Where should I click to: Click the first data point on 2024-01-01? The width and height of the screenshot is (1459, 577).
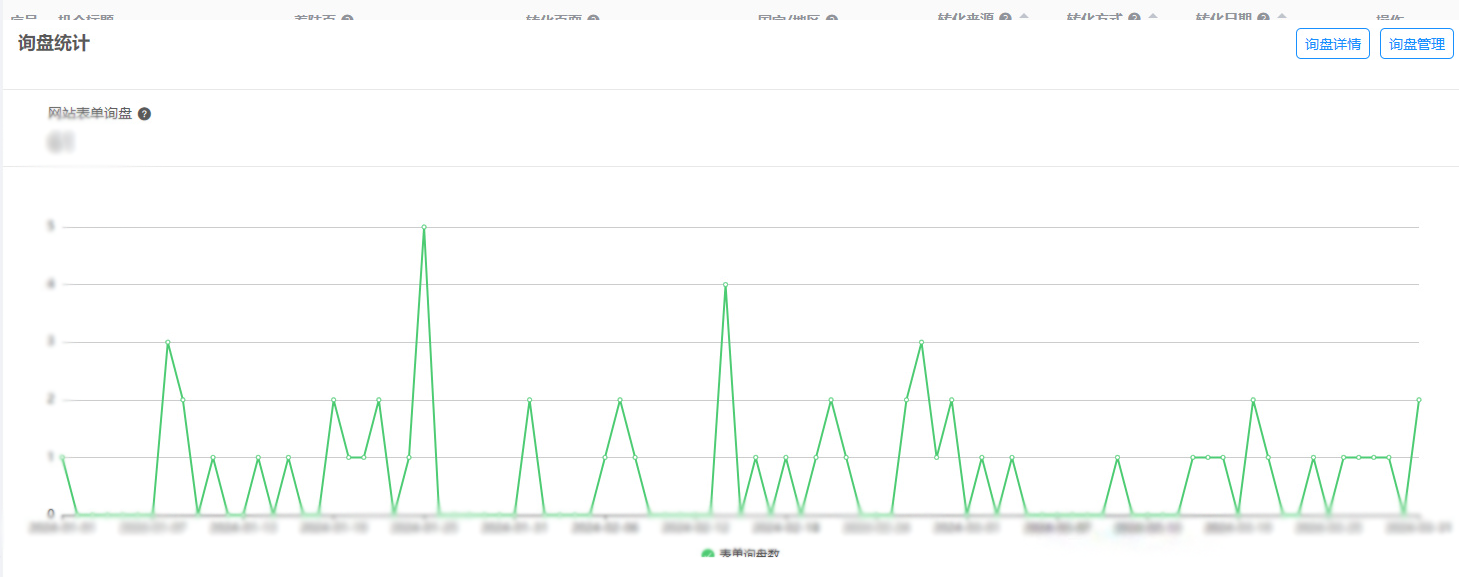[62, 457]
